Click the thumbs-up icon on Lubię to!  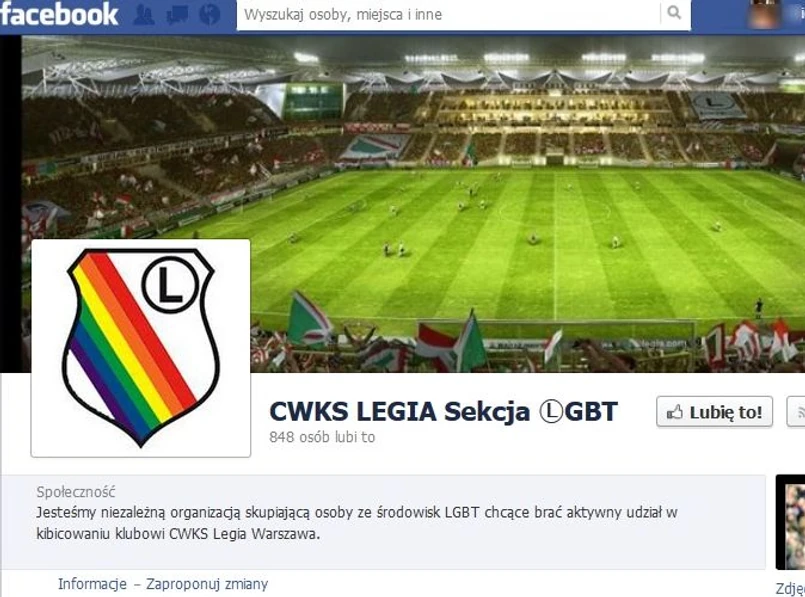click(674, 412)
